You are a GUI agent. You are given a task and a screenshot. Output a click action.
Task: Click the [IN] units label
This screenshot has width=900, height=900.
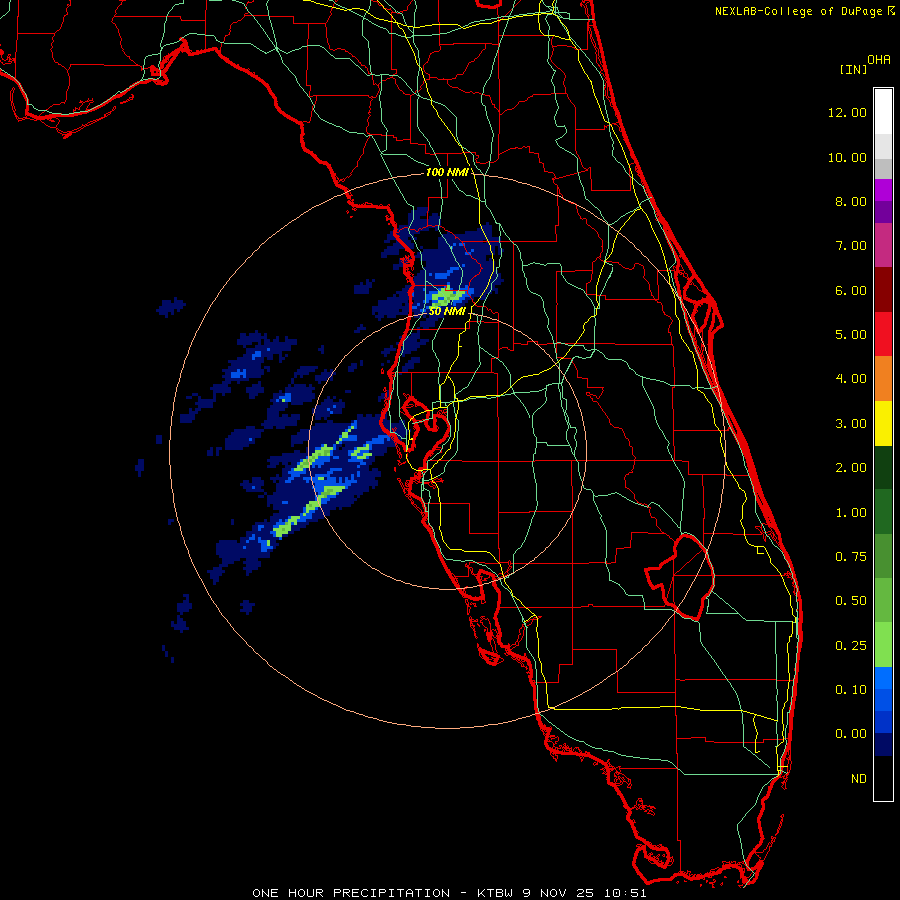click(x=854, y=69)
